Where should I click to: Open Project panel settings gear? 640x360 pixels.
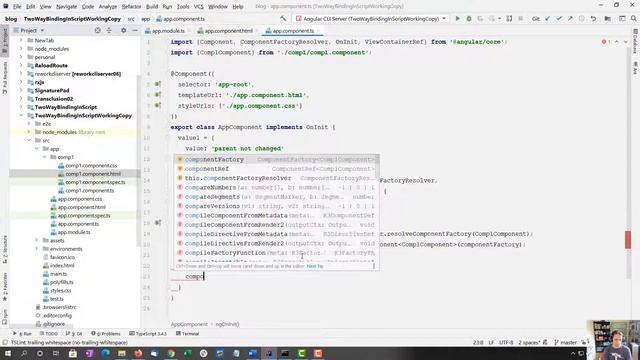[x=123, y=30]
